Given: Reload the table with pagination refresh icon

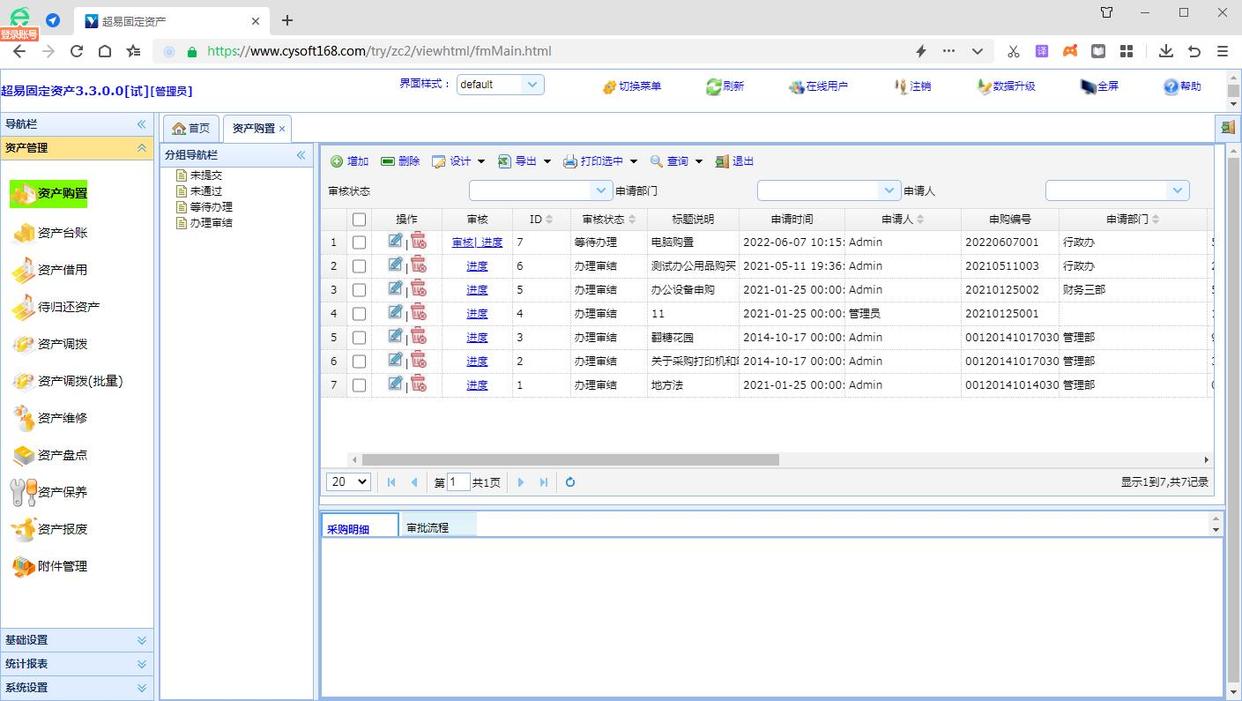Looking at the screenshot, I should coord(570,482).
